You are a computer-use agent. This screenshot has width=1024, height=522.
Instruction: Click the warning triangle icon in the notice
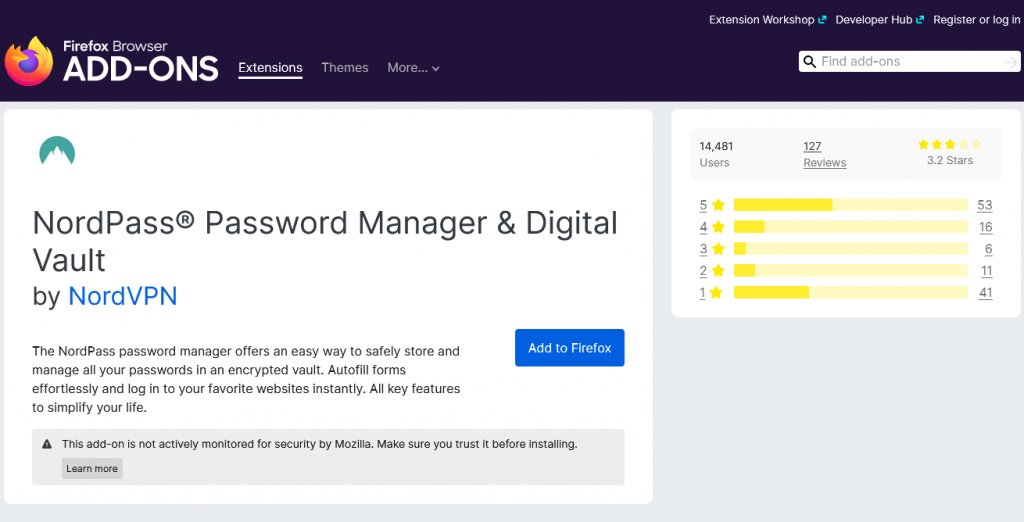(47, 444)
